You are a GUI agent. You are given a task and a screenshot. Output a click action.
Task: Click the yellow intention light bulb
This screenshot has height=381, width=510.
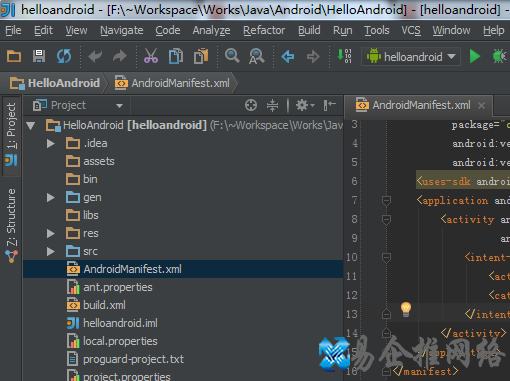(406, 310)
